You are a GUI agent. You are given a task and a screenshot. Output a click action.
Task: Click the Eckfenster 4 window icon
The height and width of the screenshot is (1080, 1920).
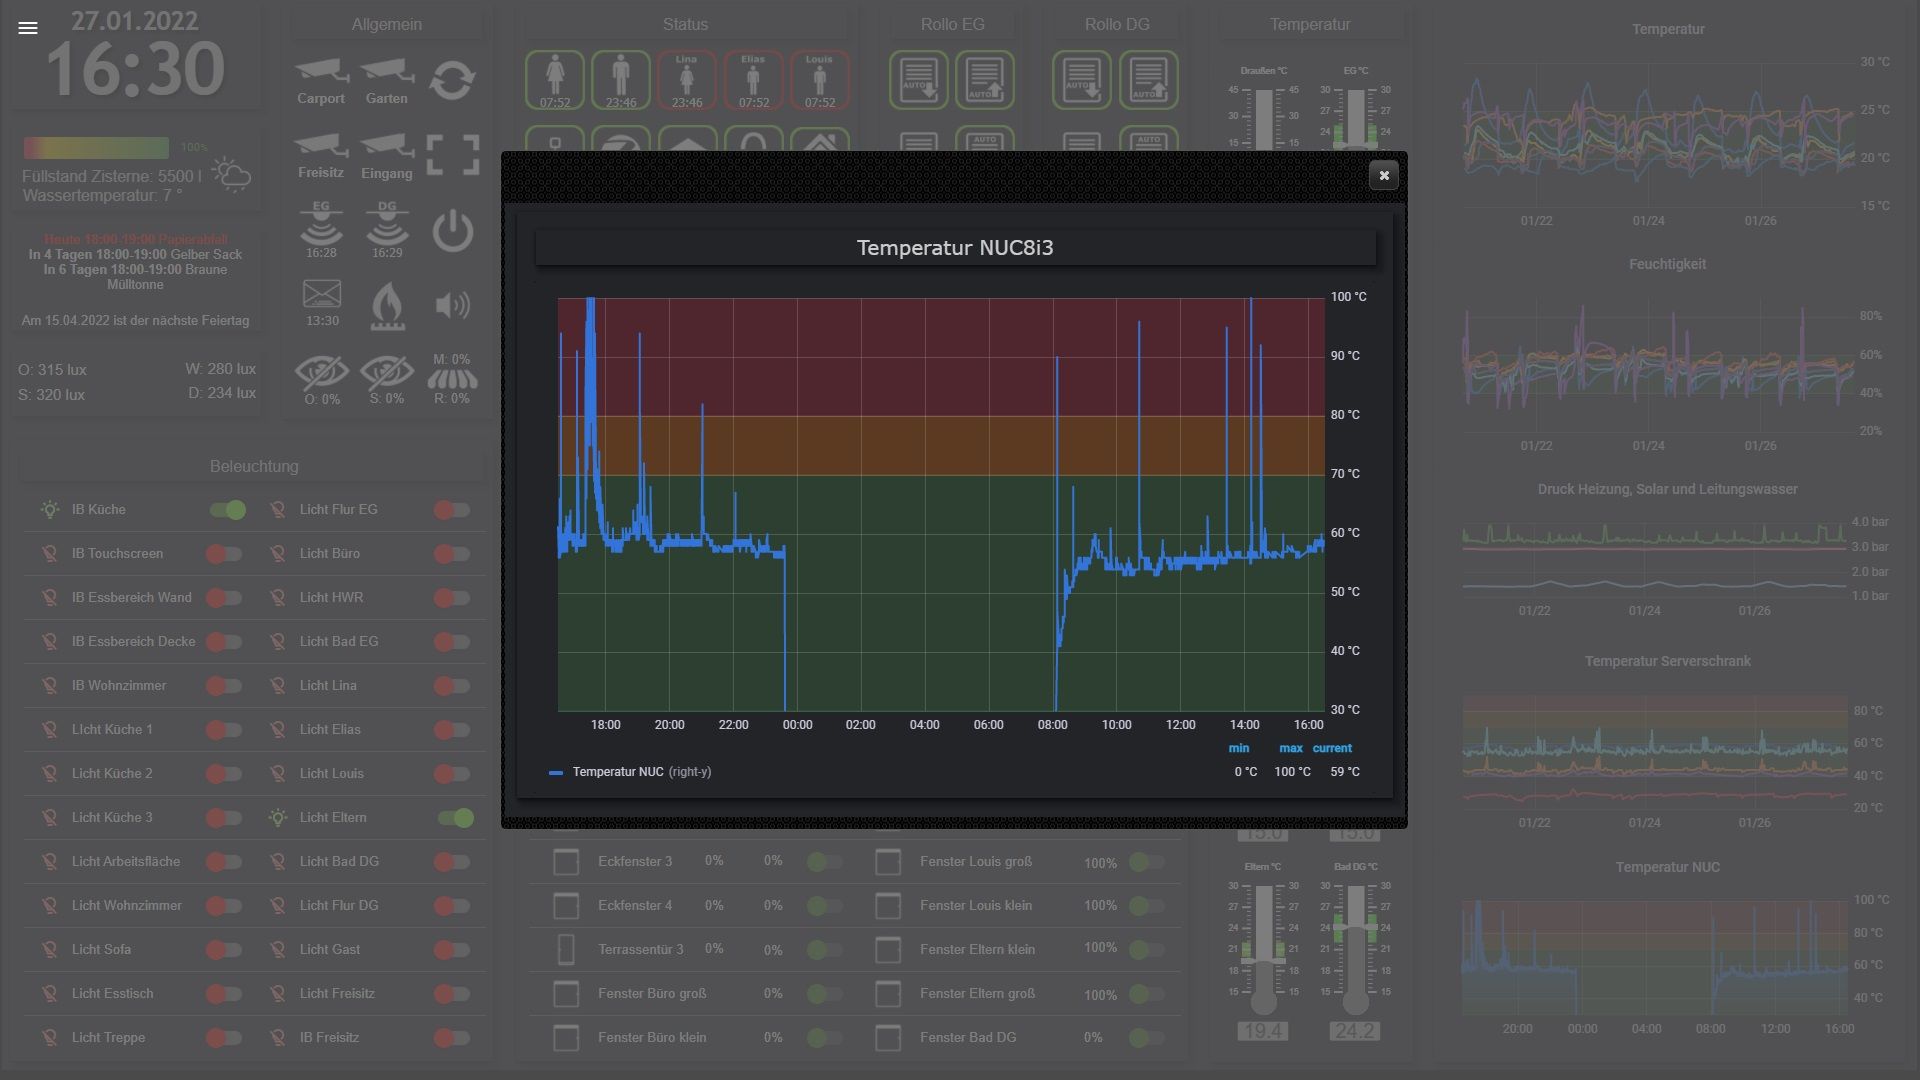[x=566, y=906]
